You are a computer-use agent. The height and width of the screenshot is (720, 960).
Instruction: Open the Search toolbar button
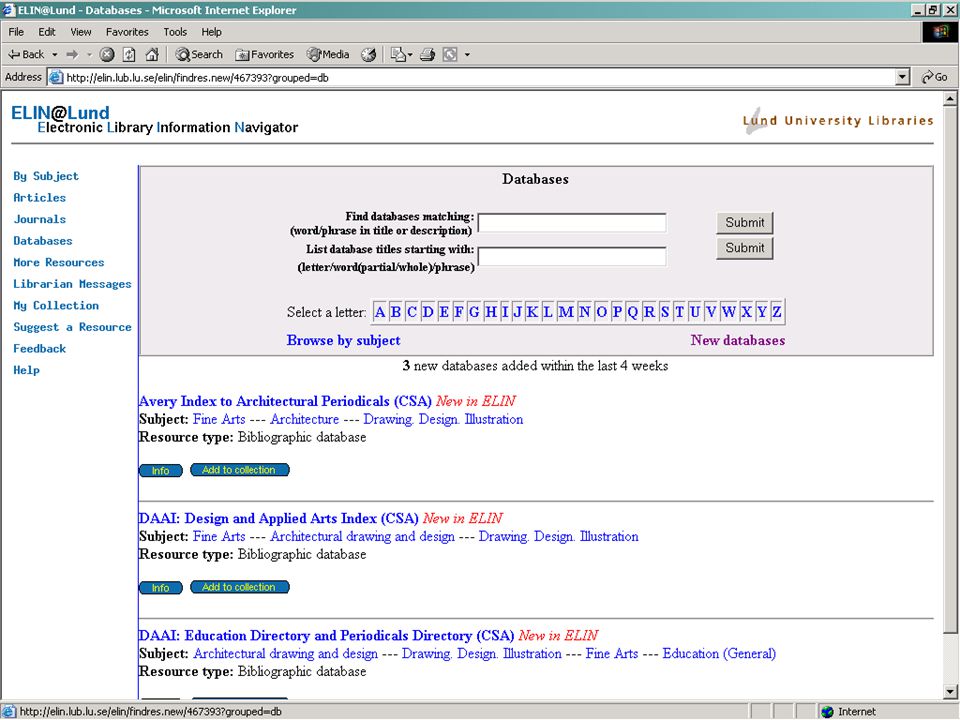[199, 54]
